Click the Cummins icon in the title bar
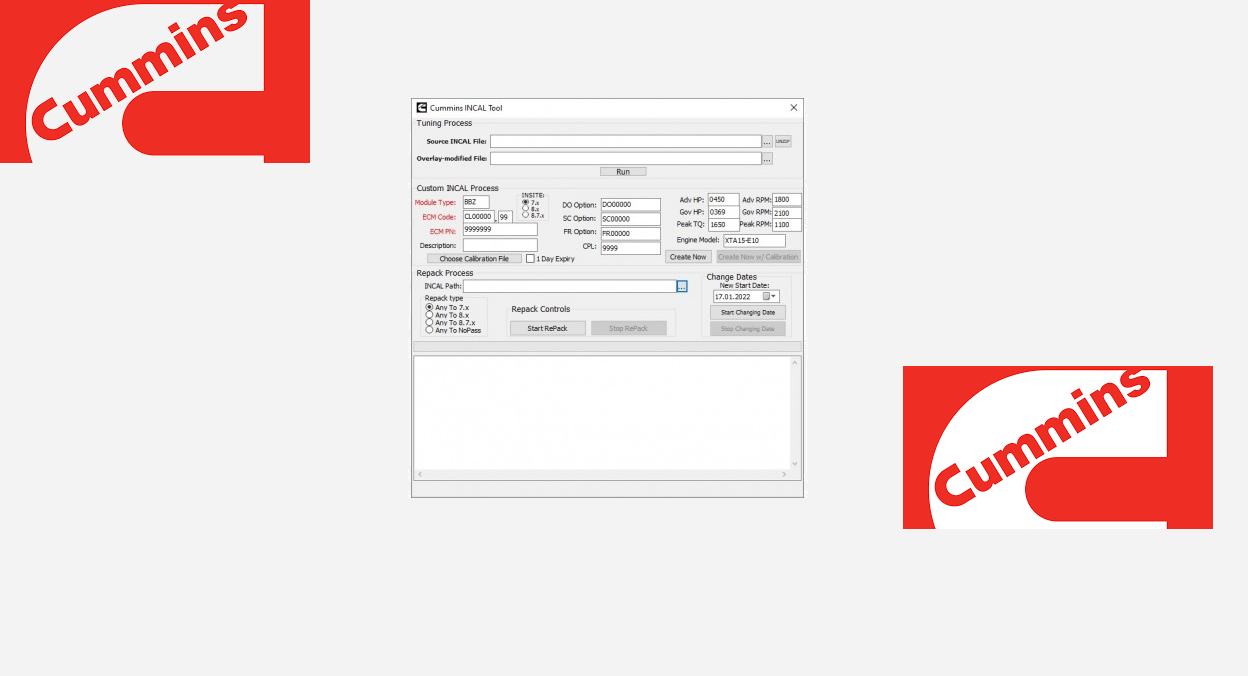 tap(422, 107)
